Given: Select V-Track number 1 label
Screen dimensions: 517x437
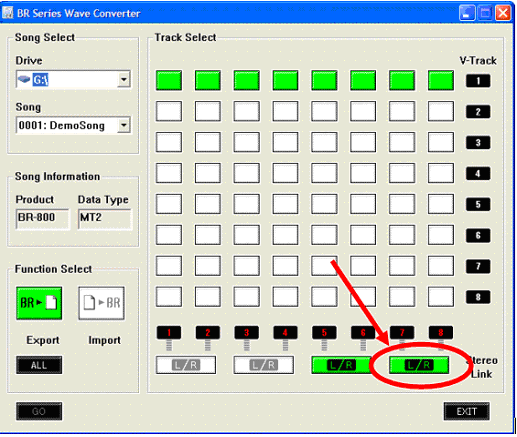Looking at the screenshot, I should coord(478,81).
